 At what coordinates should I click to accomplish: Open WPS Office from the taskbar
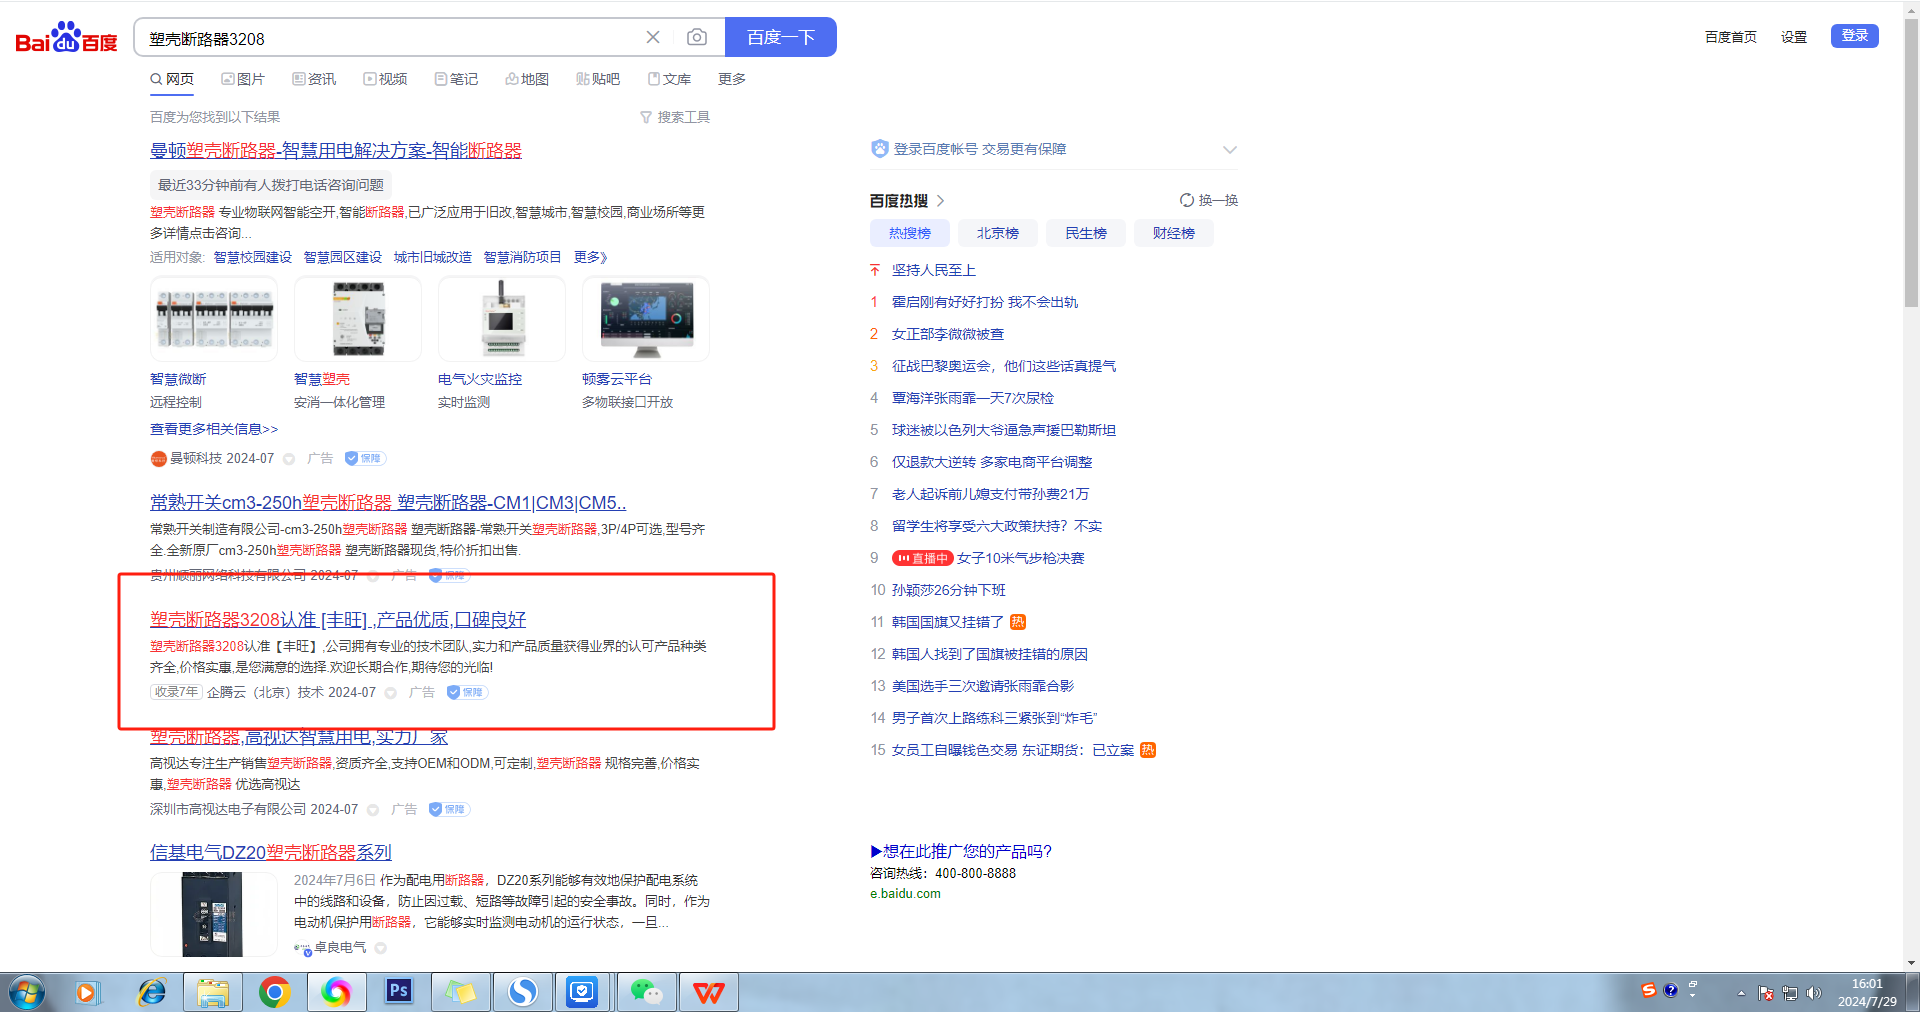pyautogui.click(x=708, y=992)
